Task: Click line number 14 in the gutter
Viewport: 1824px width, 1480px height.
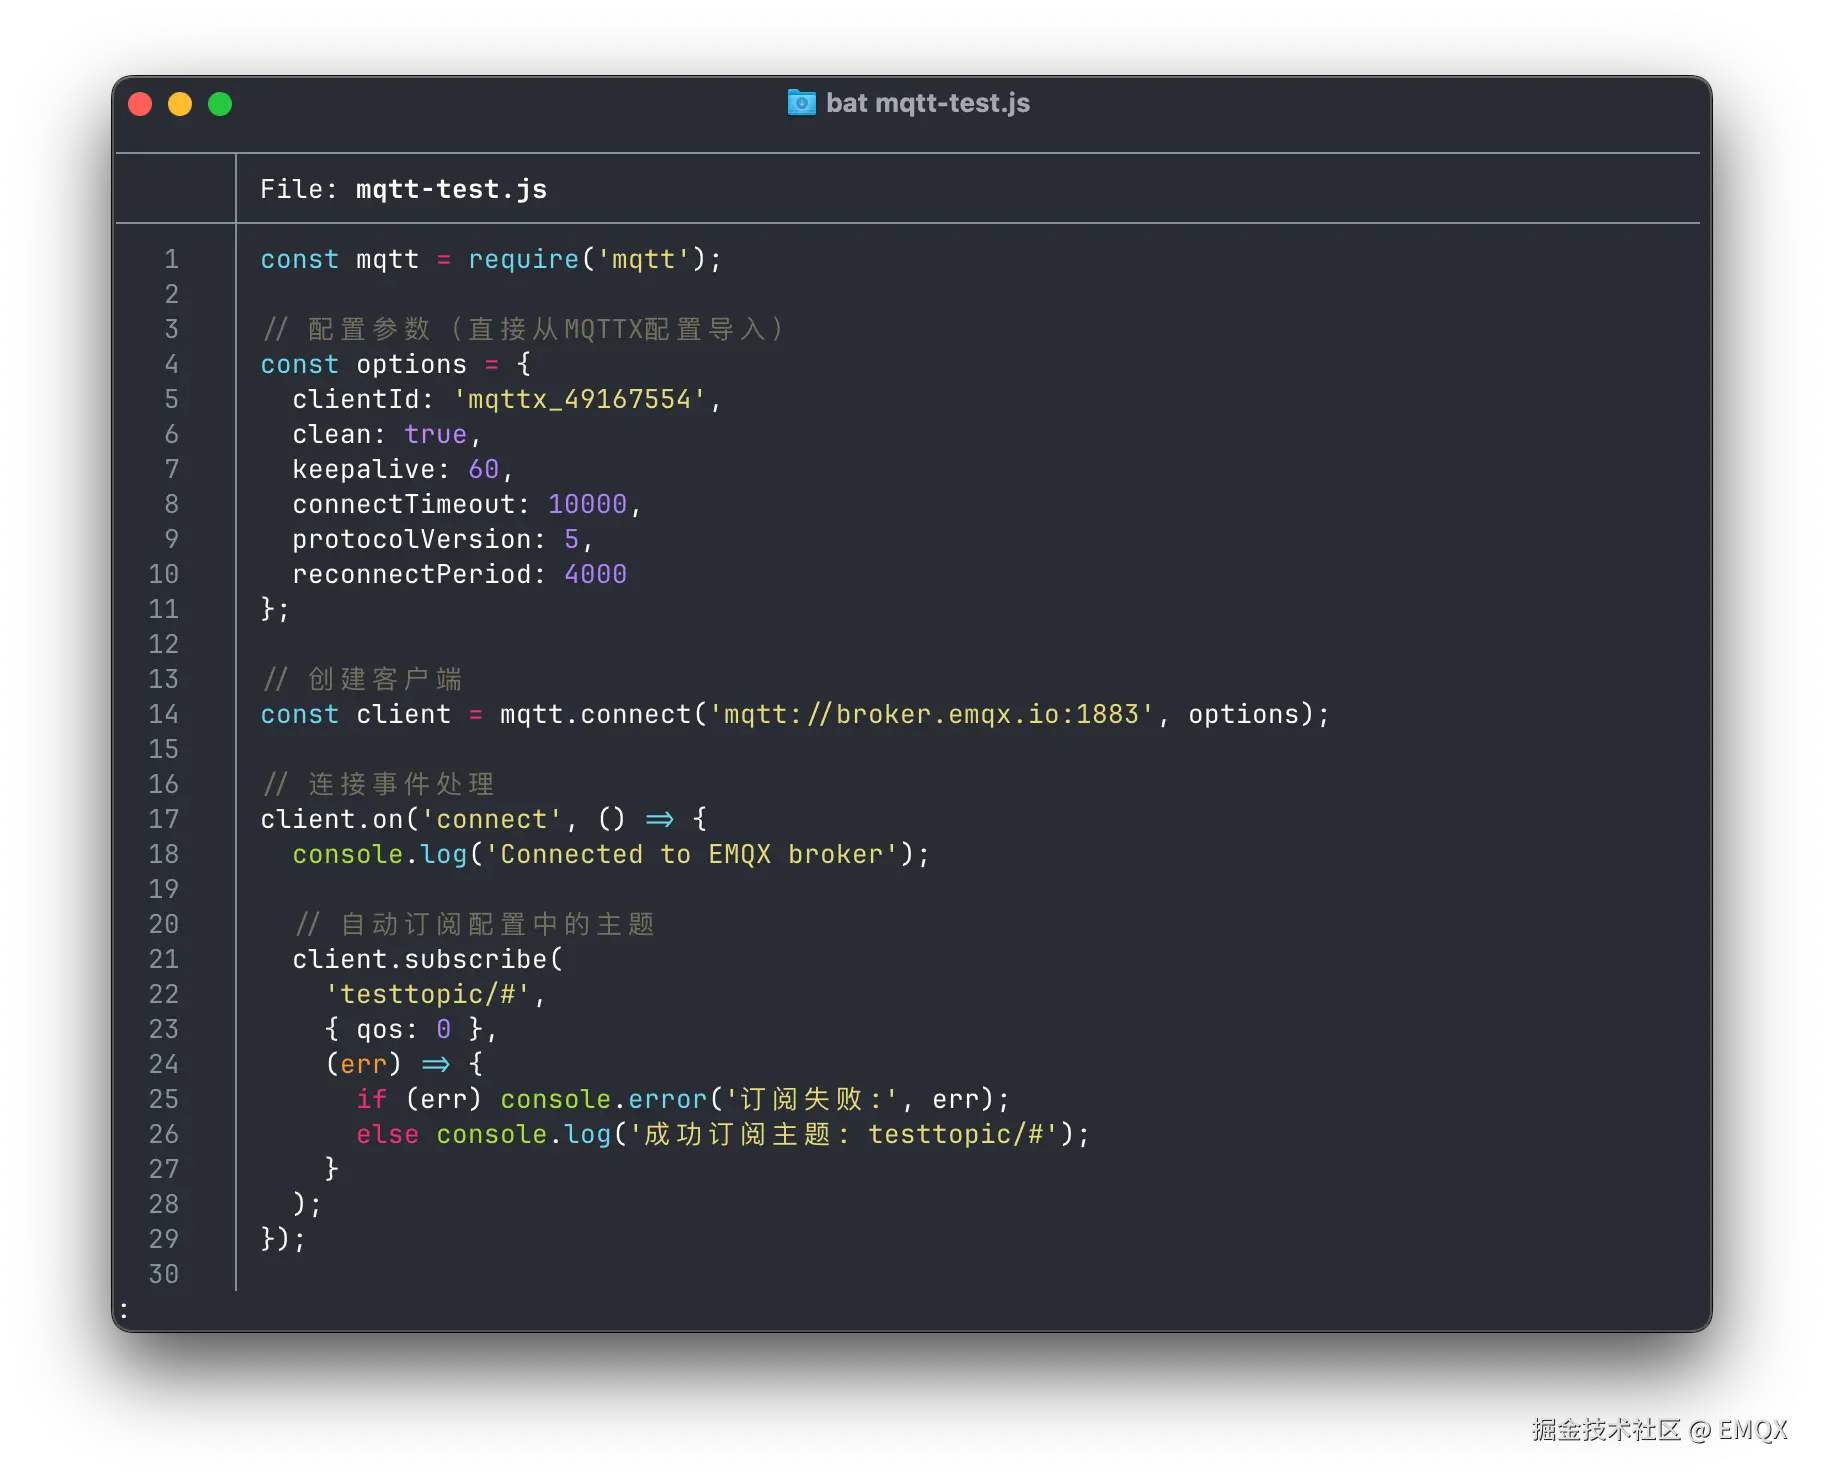Action: coord(164,714)
